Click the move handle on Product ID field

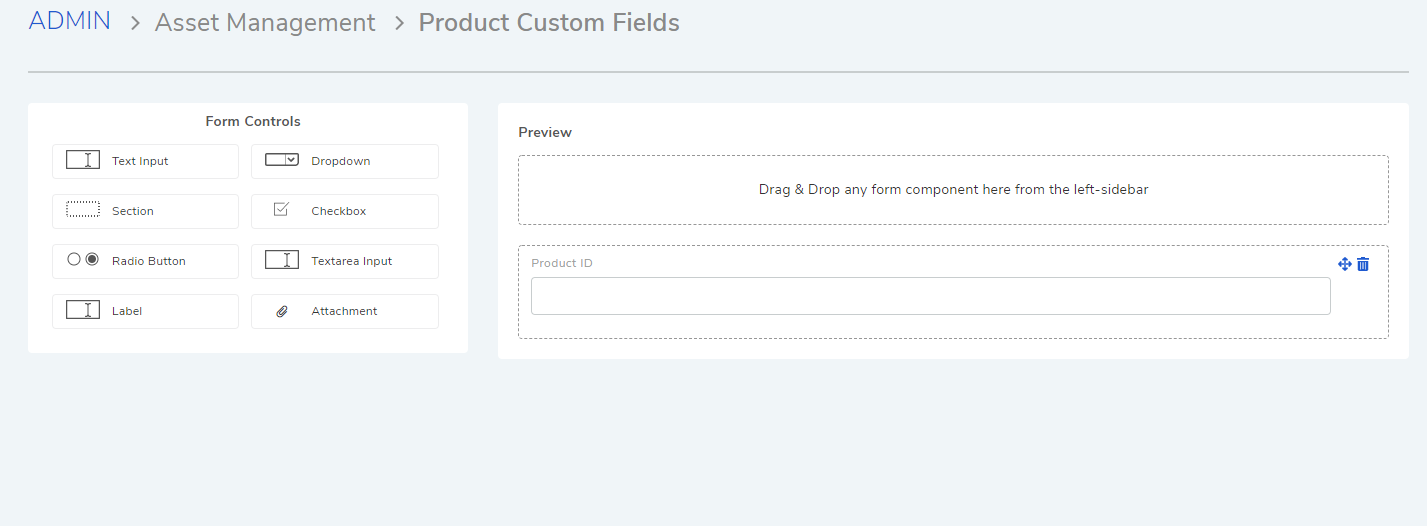(1345, 264)
